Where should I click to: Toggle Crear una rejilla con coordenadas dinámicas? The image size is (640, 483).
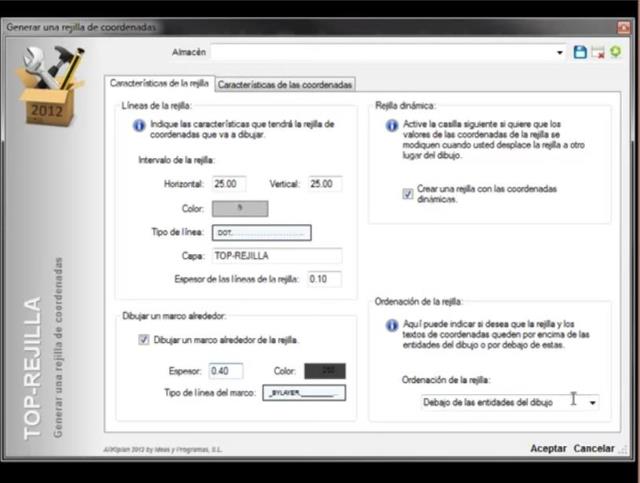pos(407,194)
